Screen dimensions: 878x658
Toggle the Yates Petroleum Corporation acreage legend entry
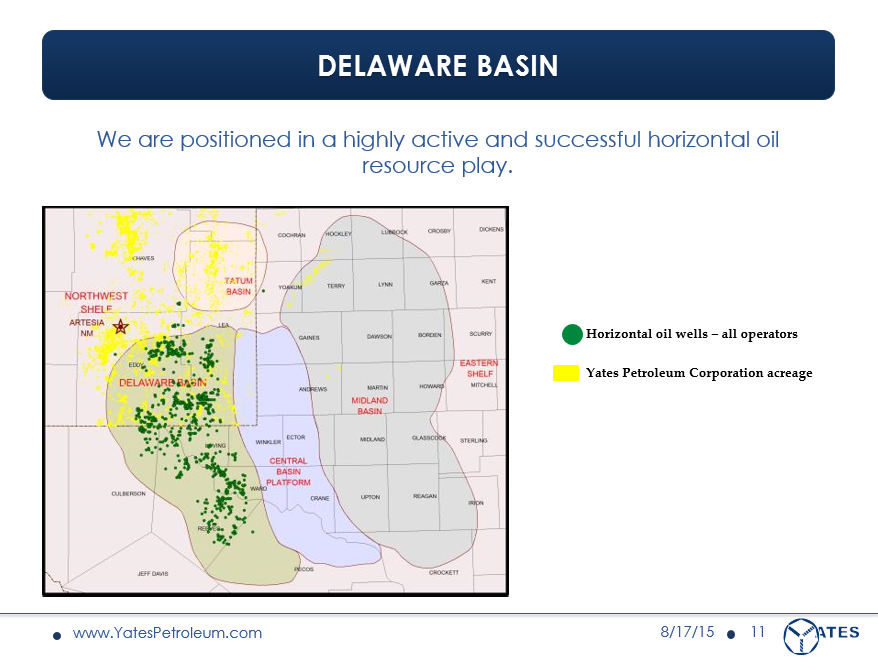point(700,372)
